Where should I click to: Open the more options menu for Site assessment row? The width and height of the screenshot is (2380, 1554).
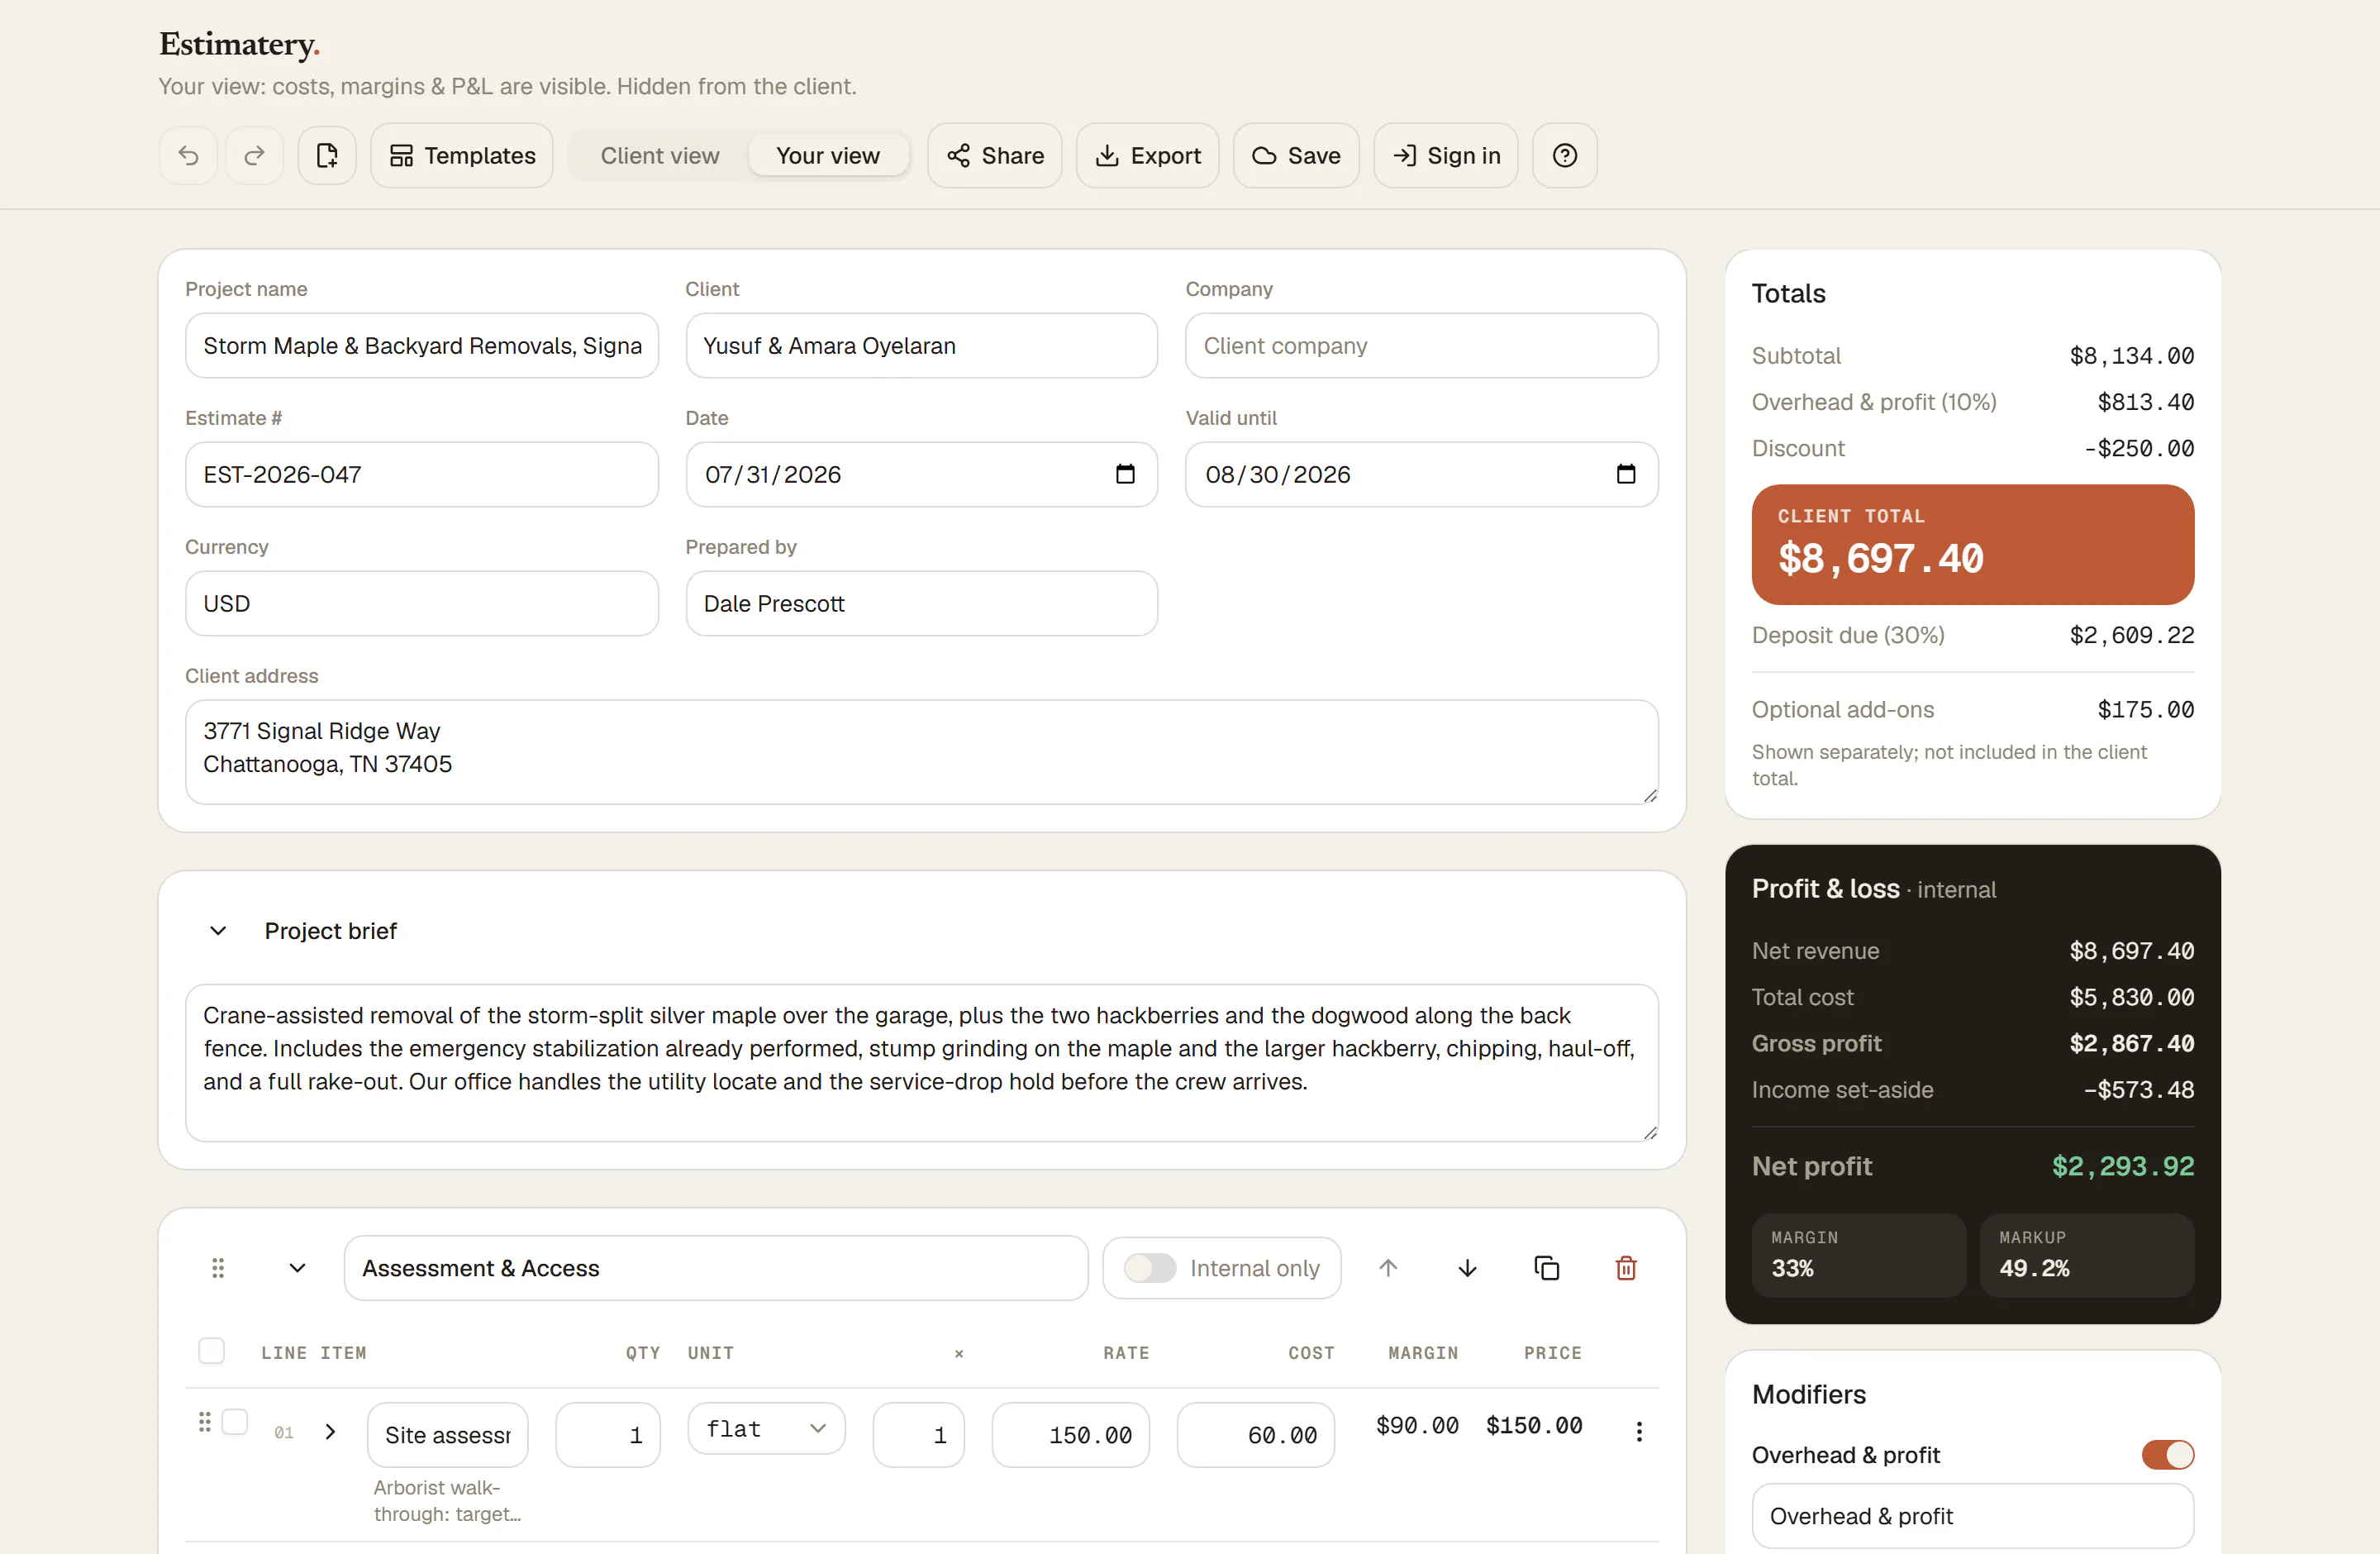(x=1638, y=1432)
